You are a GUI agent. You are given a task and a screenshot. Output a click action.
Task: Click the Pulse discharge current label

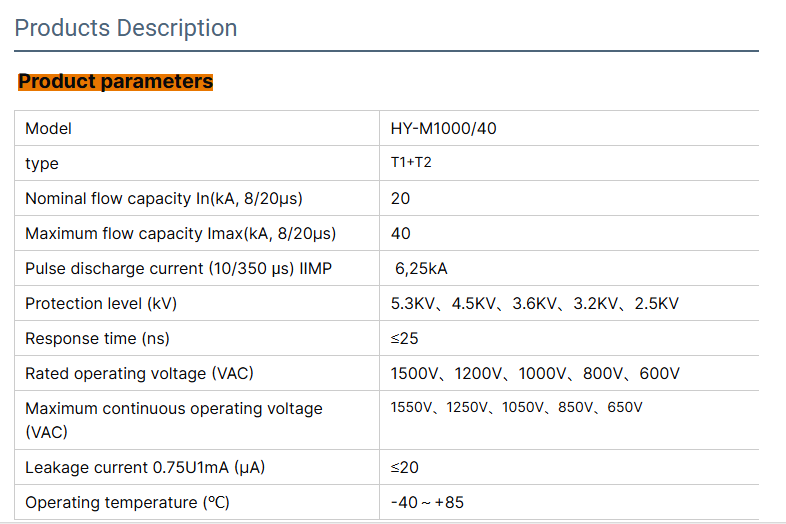click(x=178, y=269)
